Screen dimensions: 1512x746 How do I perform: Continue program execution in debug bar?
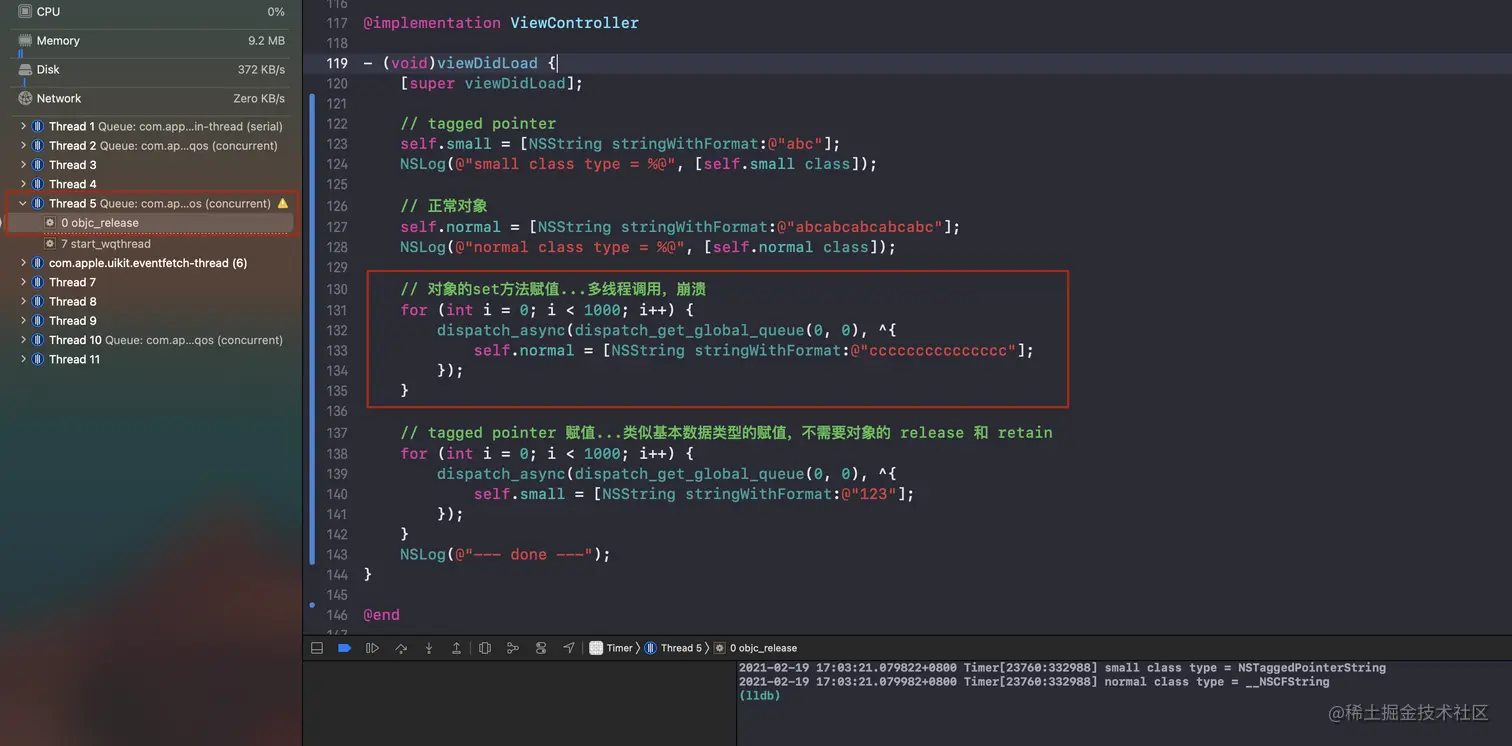coord(373,648)
